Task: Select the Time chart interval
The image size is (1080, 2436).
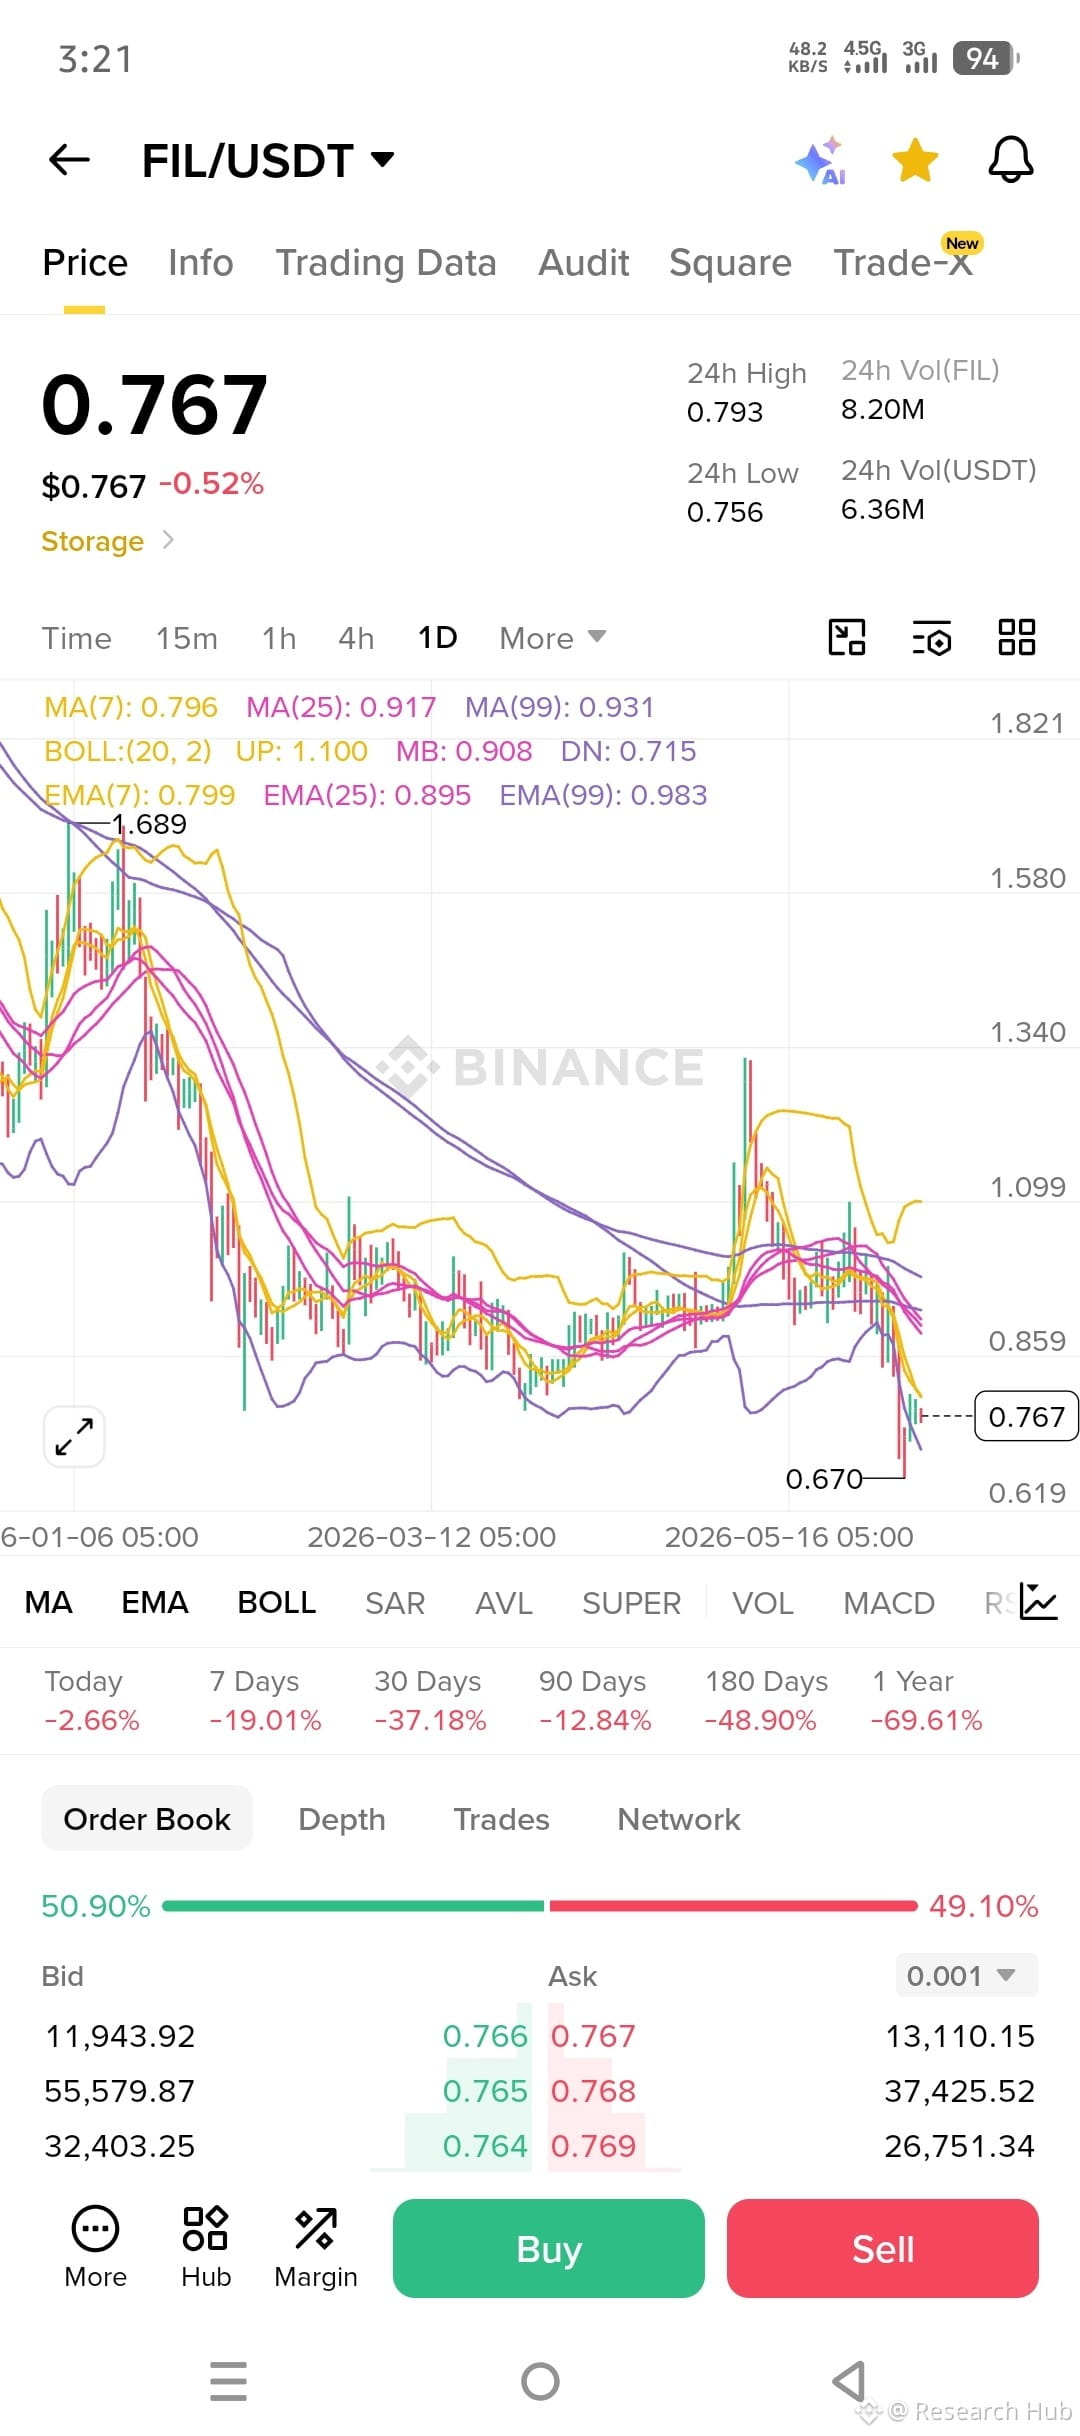Action: [x=77, y=638]
